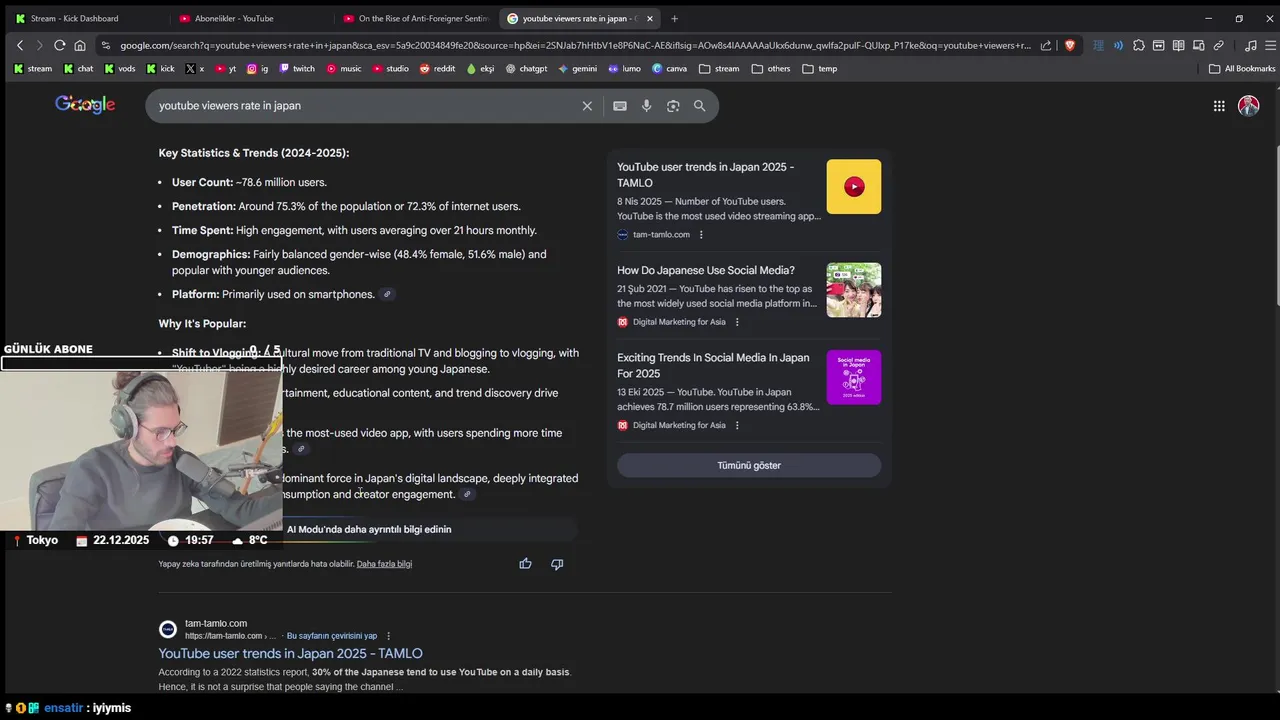
Task: Open the vods bookmark
Action: click(x=119, y=69)
